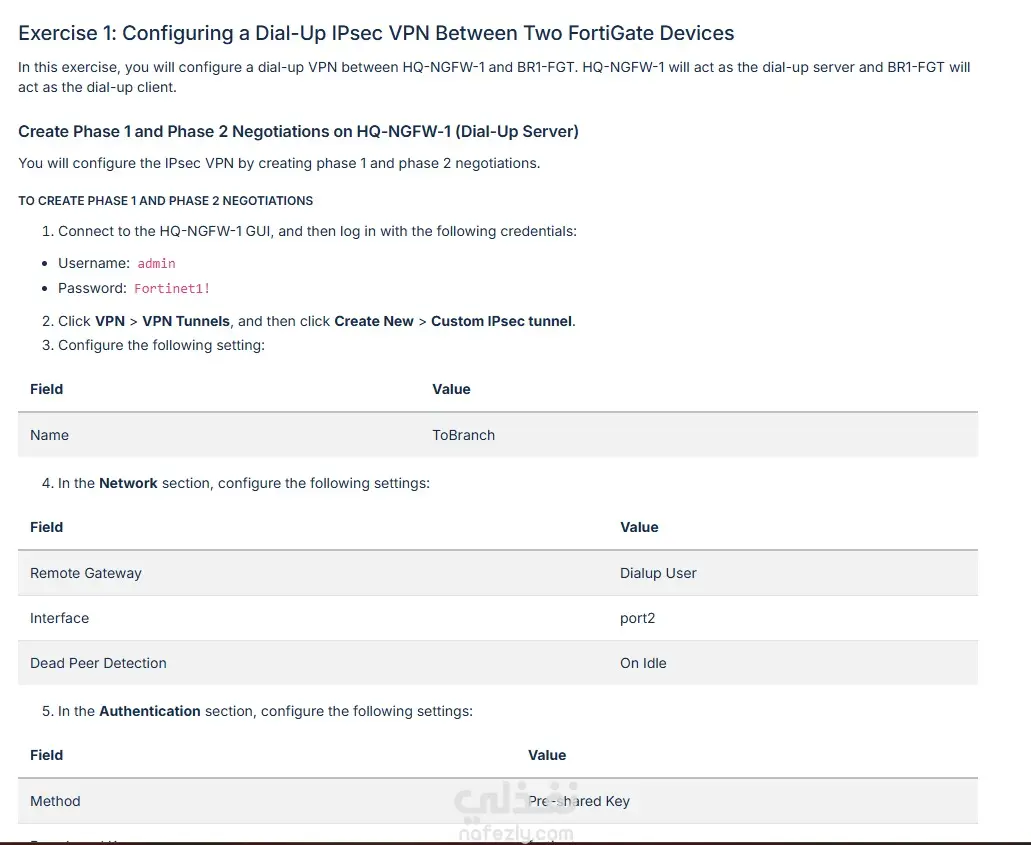Click the uppercase "TO CREATE PHASE 1" label

[166, 201]
